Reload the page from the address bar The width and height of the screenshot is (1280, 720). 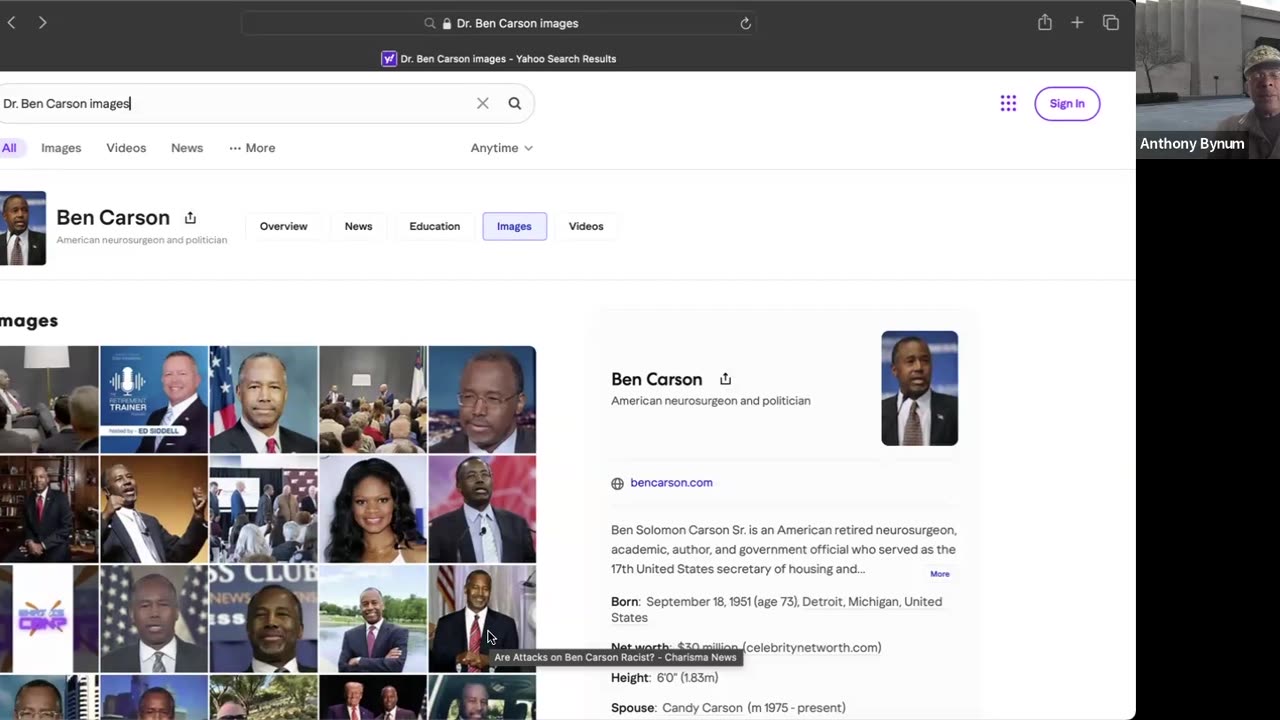click(745, 23)
